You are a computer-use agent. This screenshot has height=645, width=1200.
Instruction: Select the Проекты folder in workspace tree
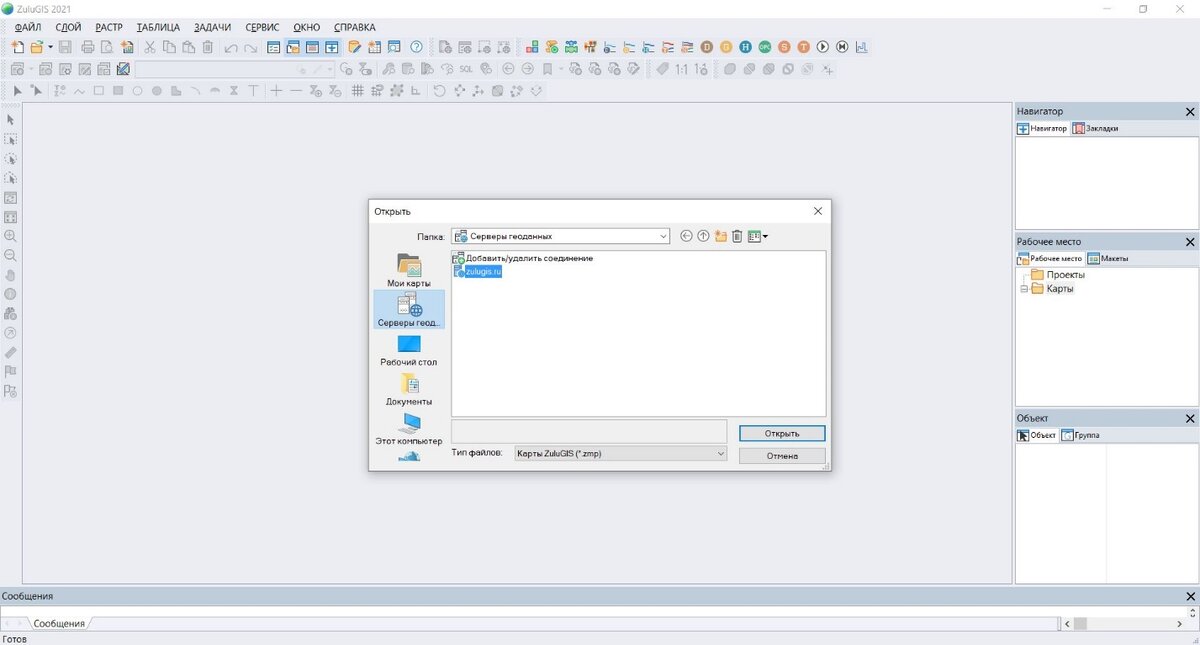click(x=1058, y=275)
